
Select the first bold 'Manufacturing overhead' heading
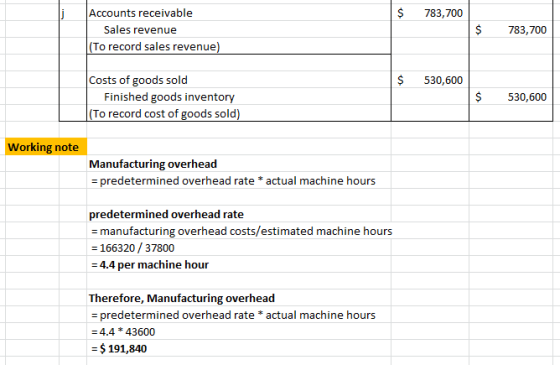point(153,164)
